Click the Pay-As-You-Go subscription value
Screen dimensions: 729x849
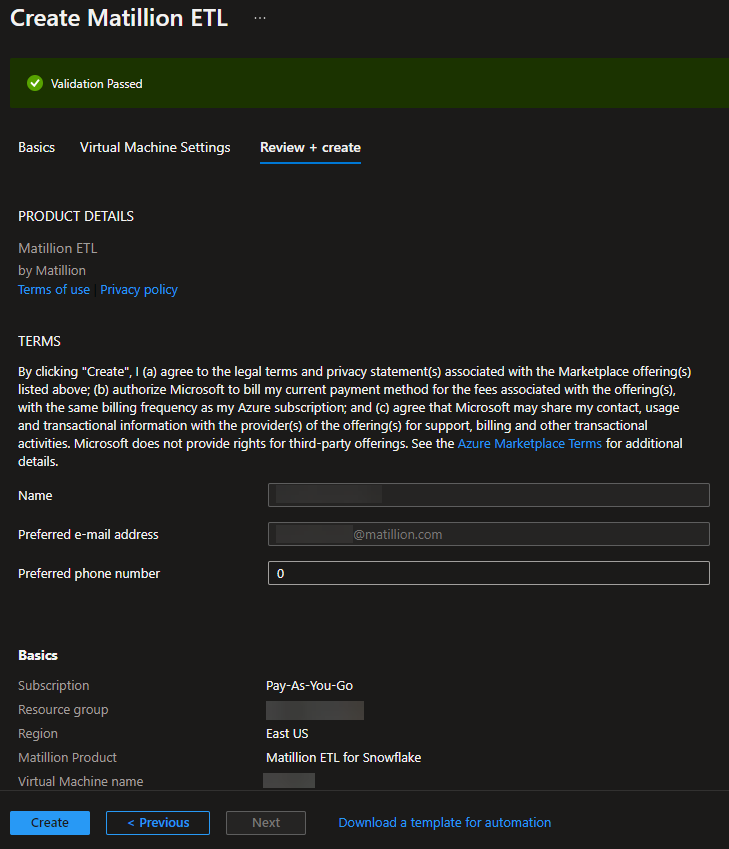[x=309, y=685]
